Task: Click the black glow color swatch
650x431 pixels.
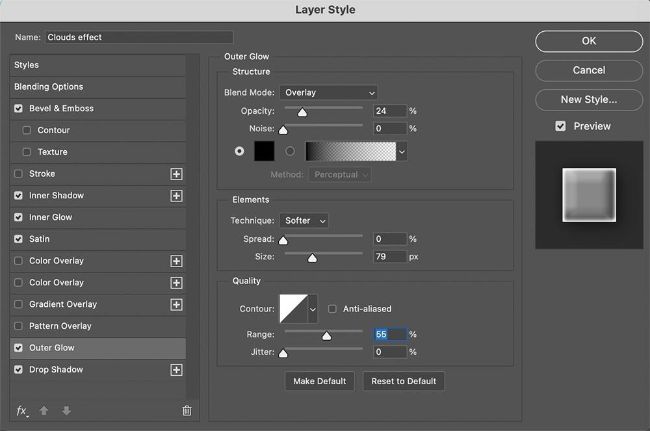Action: tap(265, 151)
